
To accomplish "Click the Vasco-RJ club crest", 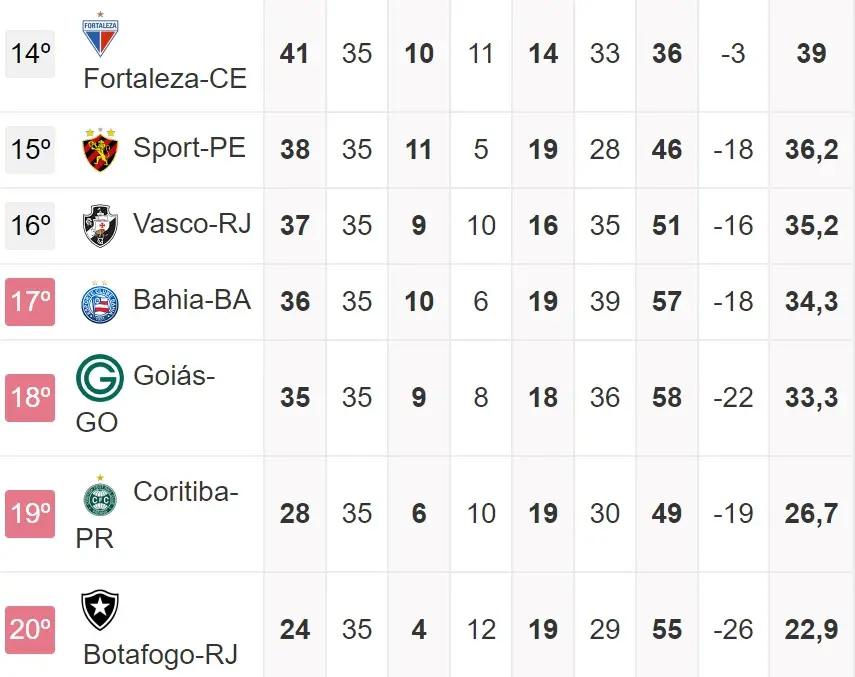I will (100, 225).
